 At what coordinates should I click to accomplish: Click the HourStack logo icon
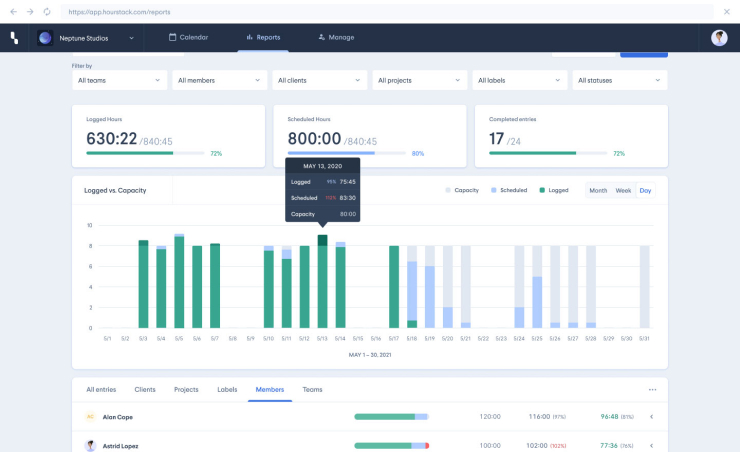pos(15,38)
